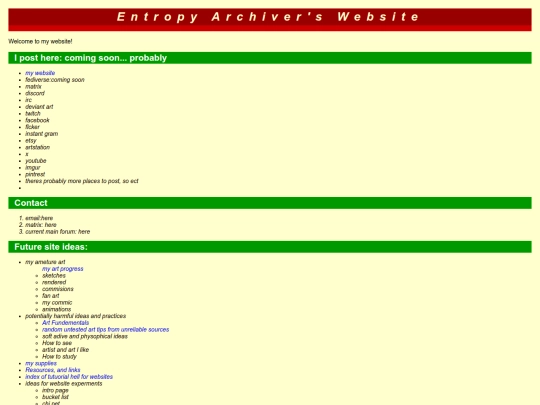Open the 'Art Fundementals' link
Viewport: 540px width, 405px height.
point(65,323)
